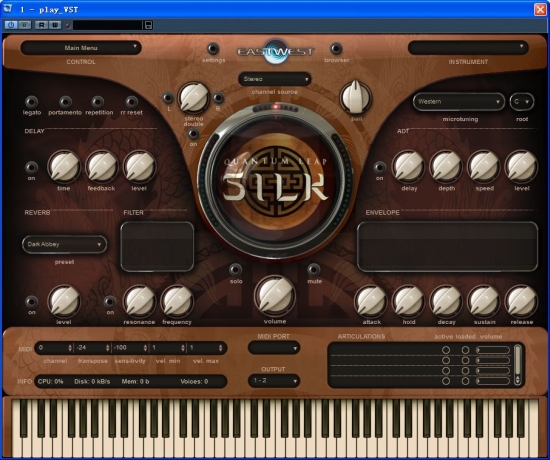This screenshot has height=460, width=550.
Task: Click the main volume knob
Action: click(275, 295)
